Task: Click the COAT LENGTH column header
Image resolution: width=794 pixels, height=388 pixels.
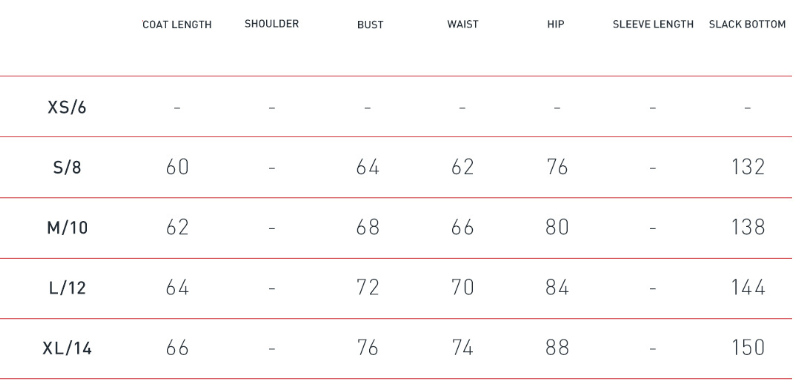Action: click(x=177, y=25)
